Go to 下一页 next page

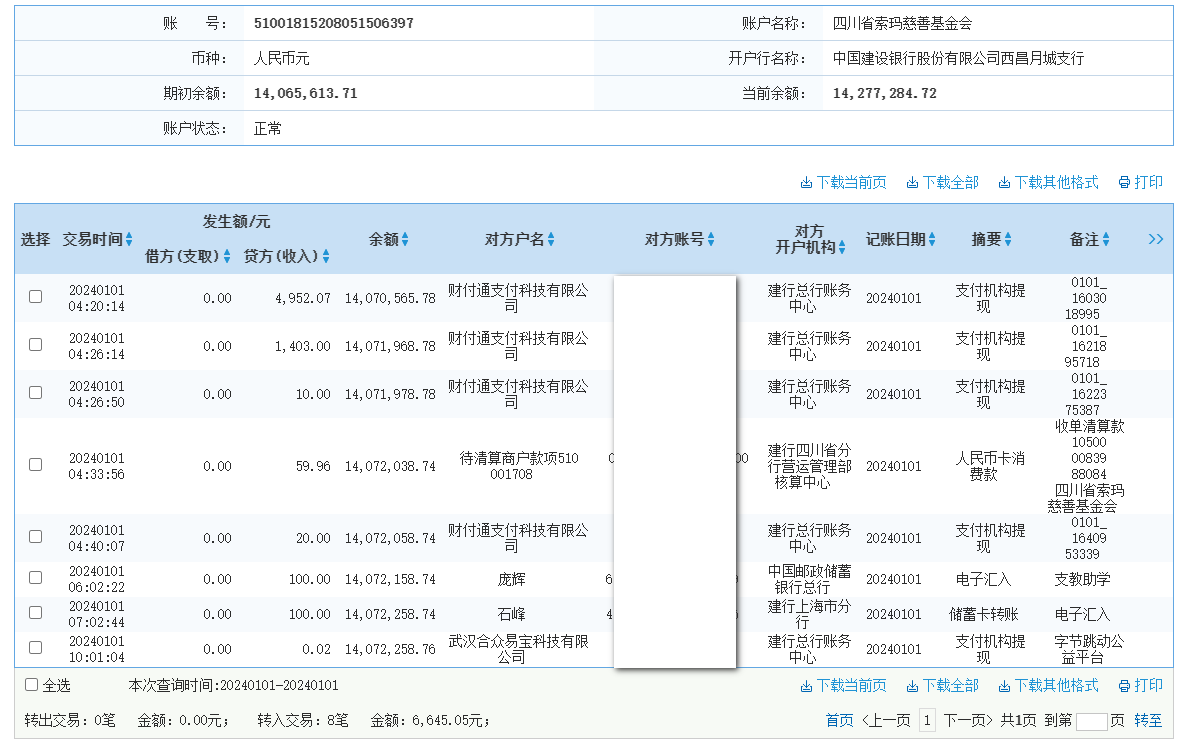click(x=968, y=721)
